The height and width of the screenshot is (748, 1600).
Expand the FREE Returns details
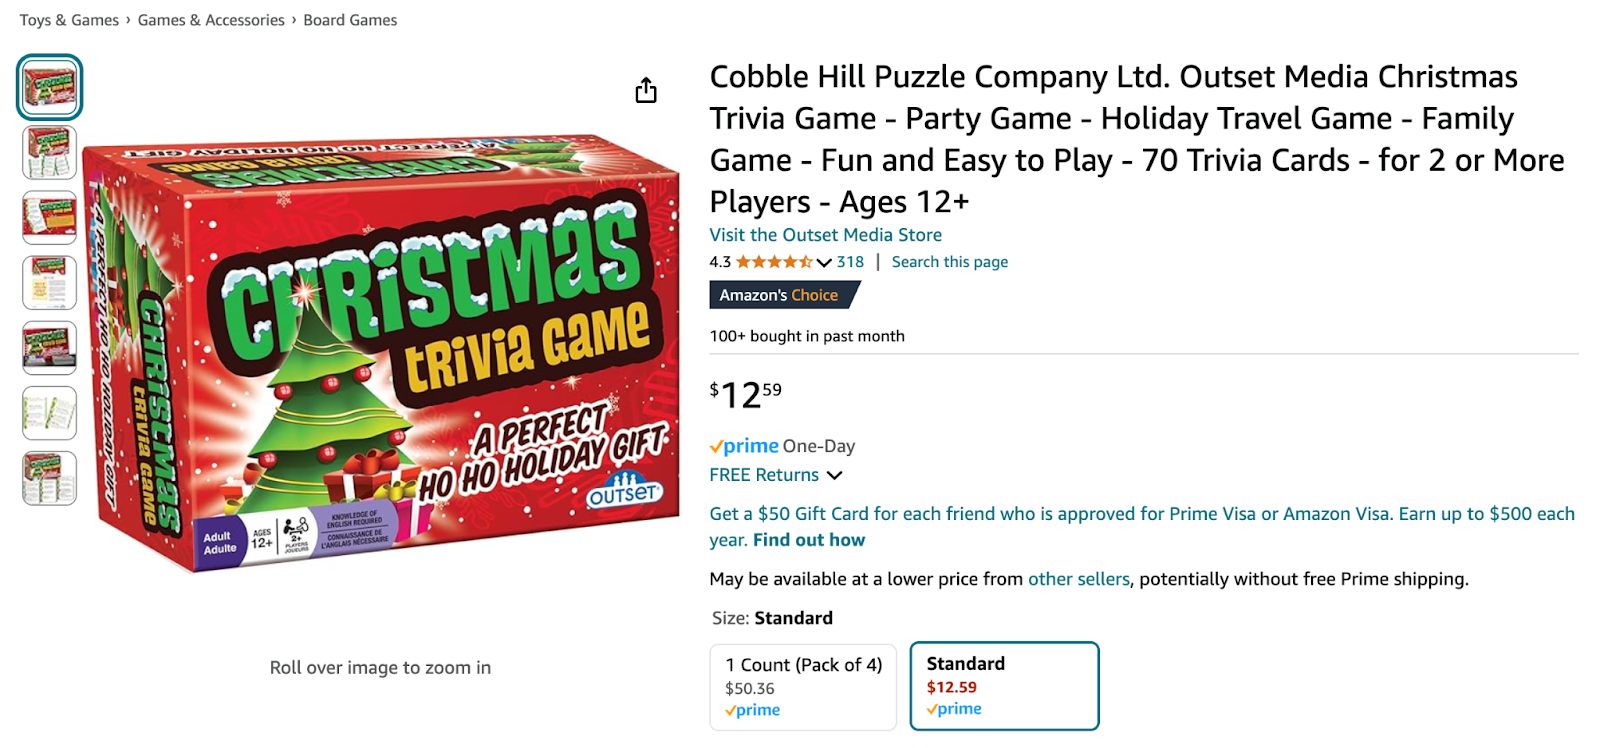[x=836, y=475]
